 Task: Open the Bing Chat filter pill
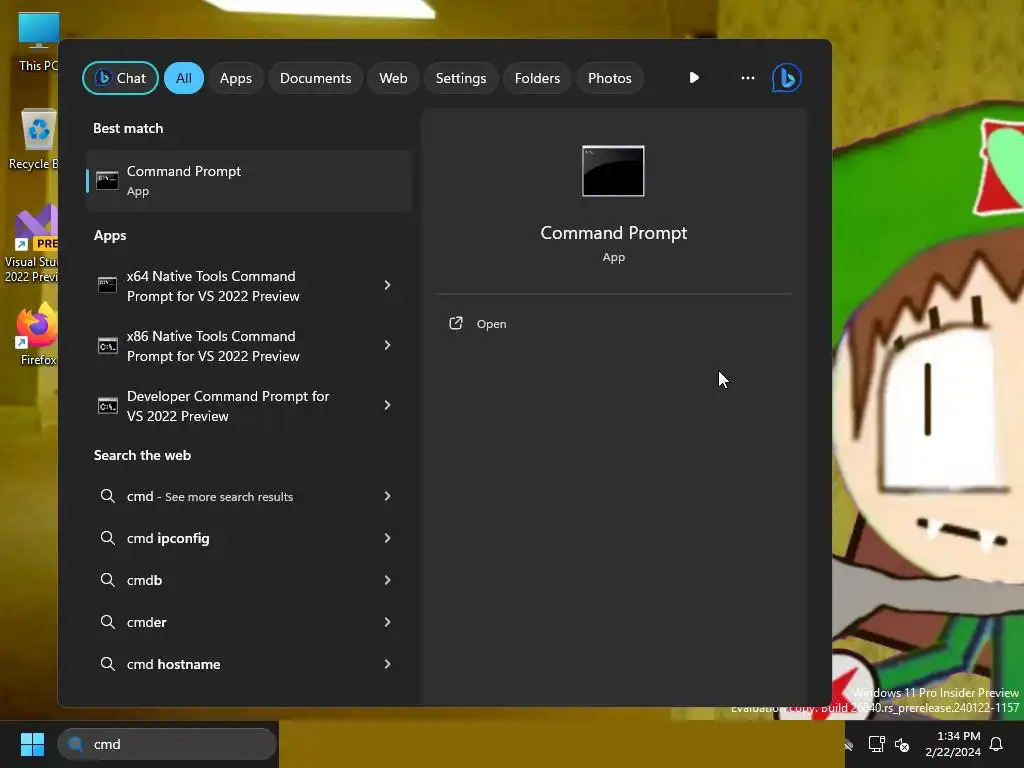[x=120, y=78]
